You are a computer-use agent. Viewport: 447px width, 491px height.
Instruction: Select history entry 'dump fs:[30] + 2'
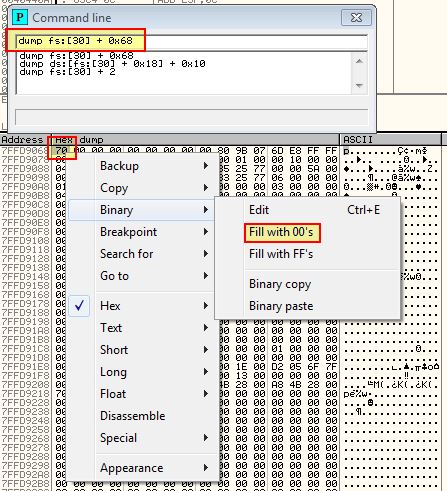(x=67, y=72)
